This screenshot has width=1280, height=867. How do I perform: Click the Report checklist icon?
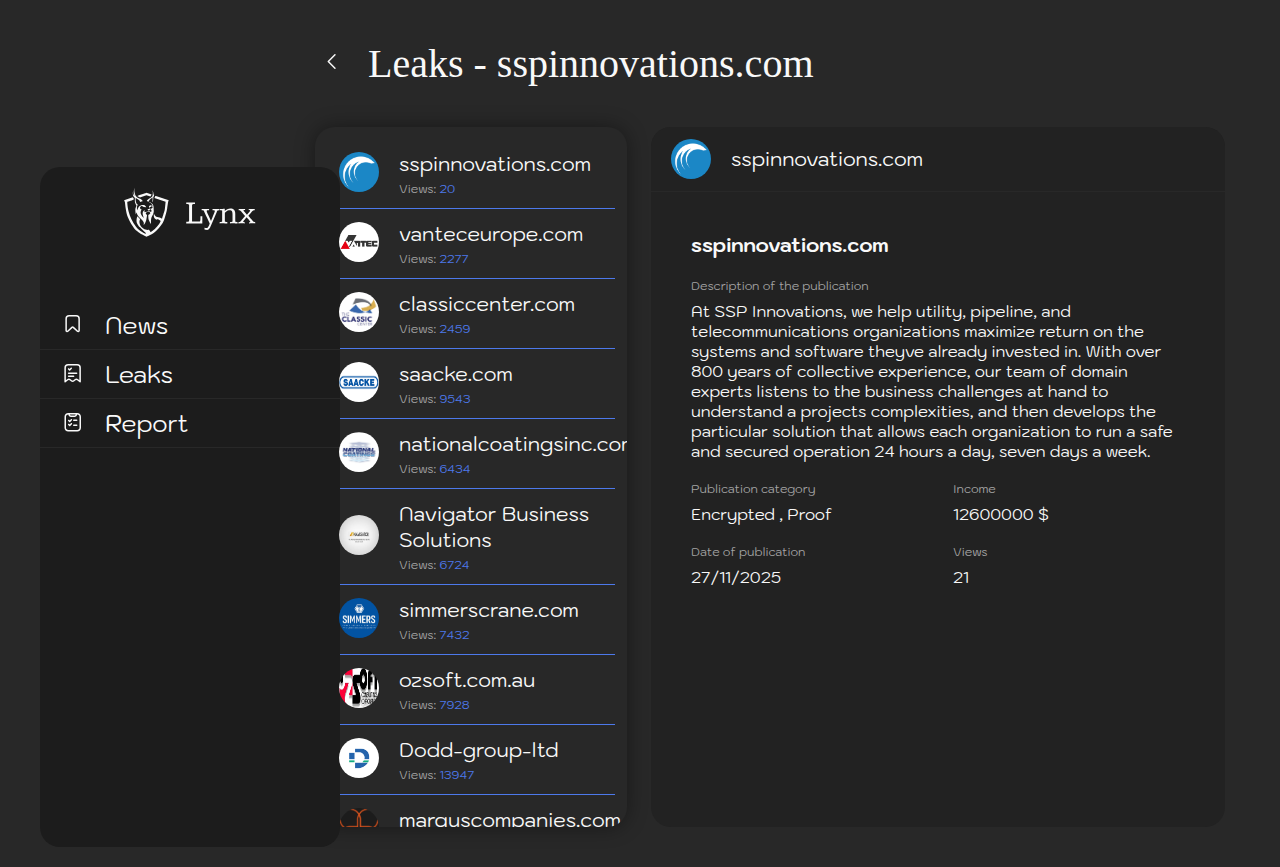click(73, 423)
